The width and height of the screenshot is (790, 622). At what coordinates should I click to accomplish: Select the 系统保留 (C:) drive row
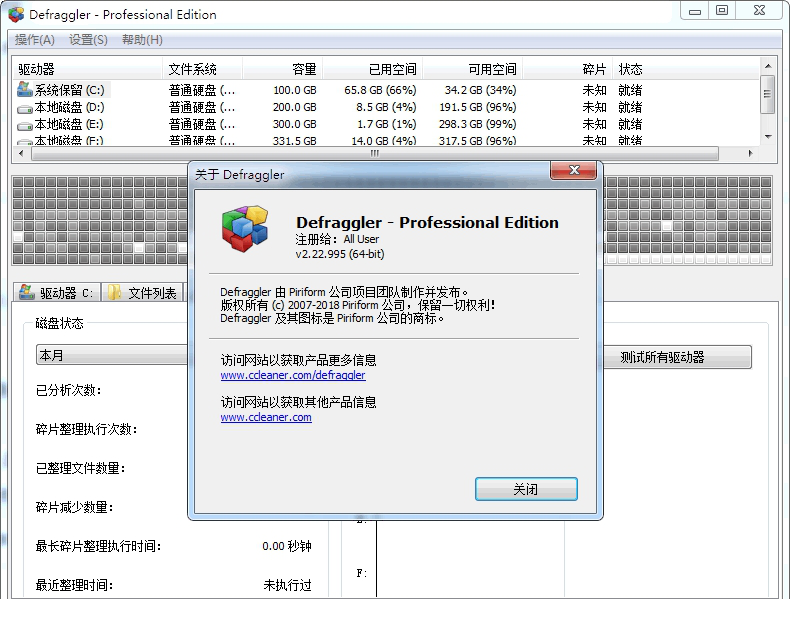(x=385, y=90)
